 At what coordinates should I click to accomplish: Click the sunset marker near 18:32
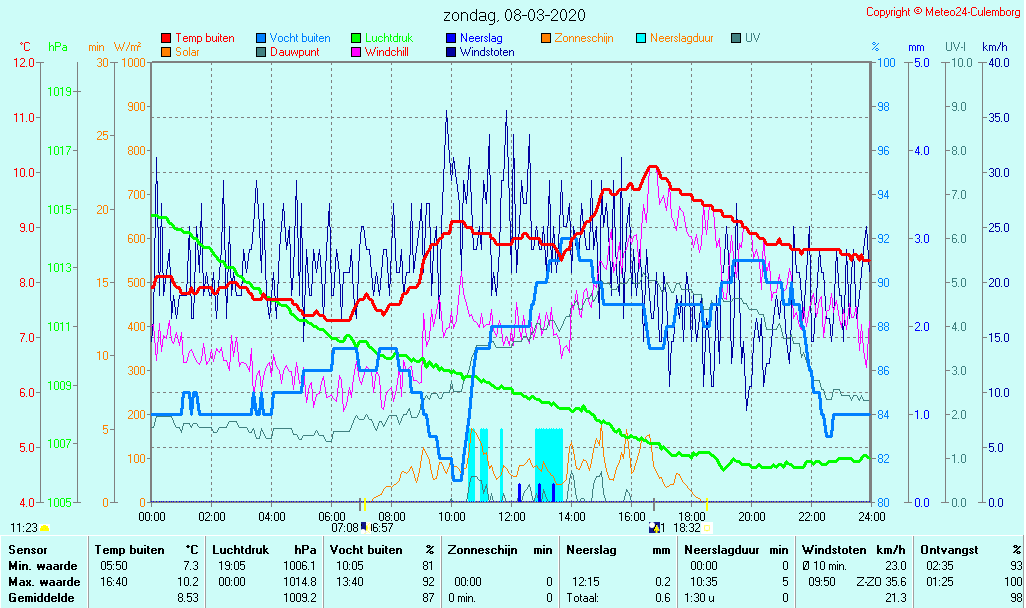[x=707, y=527]
